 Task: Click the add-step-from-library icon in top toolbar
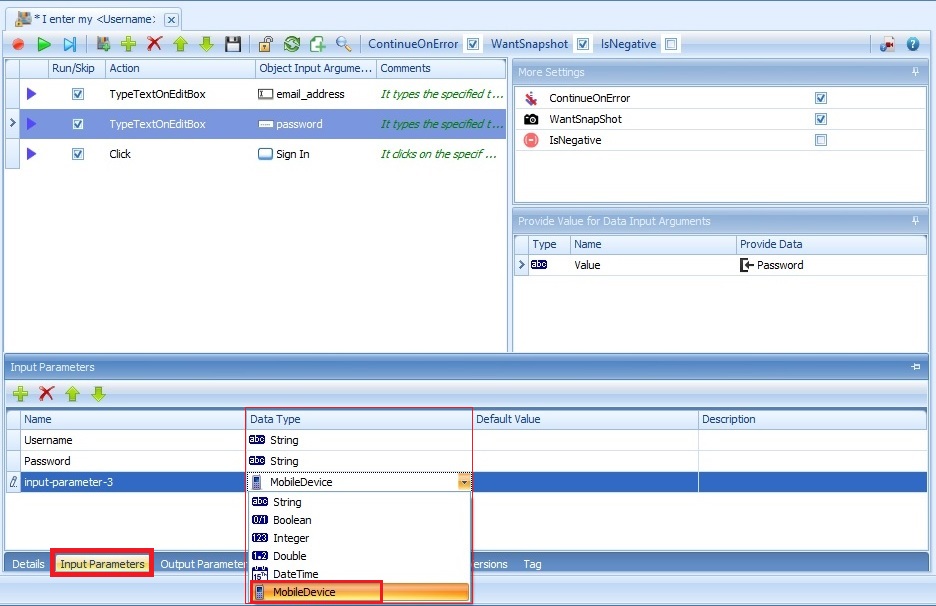[x=103, y=44]
